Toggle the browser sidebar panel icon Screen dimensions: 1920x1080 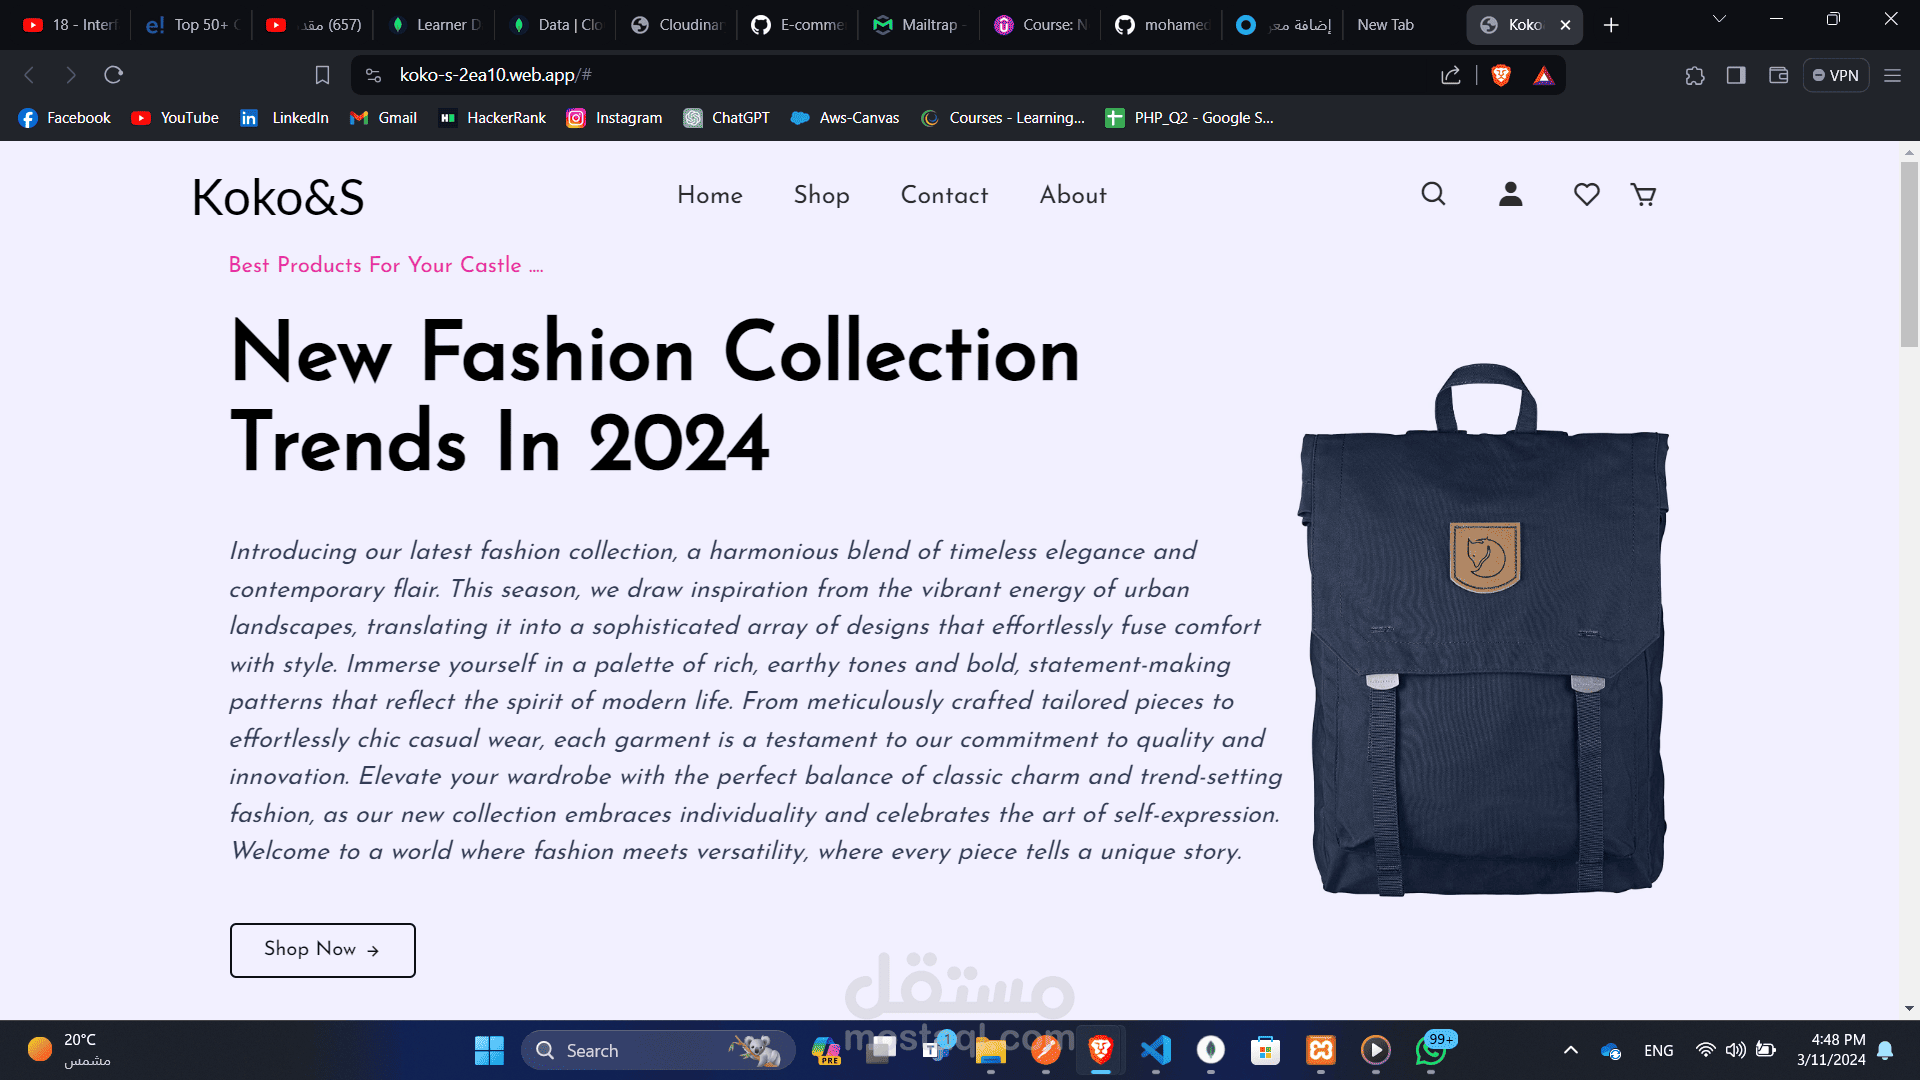tap(1736, 75)
